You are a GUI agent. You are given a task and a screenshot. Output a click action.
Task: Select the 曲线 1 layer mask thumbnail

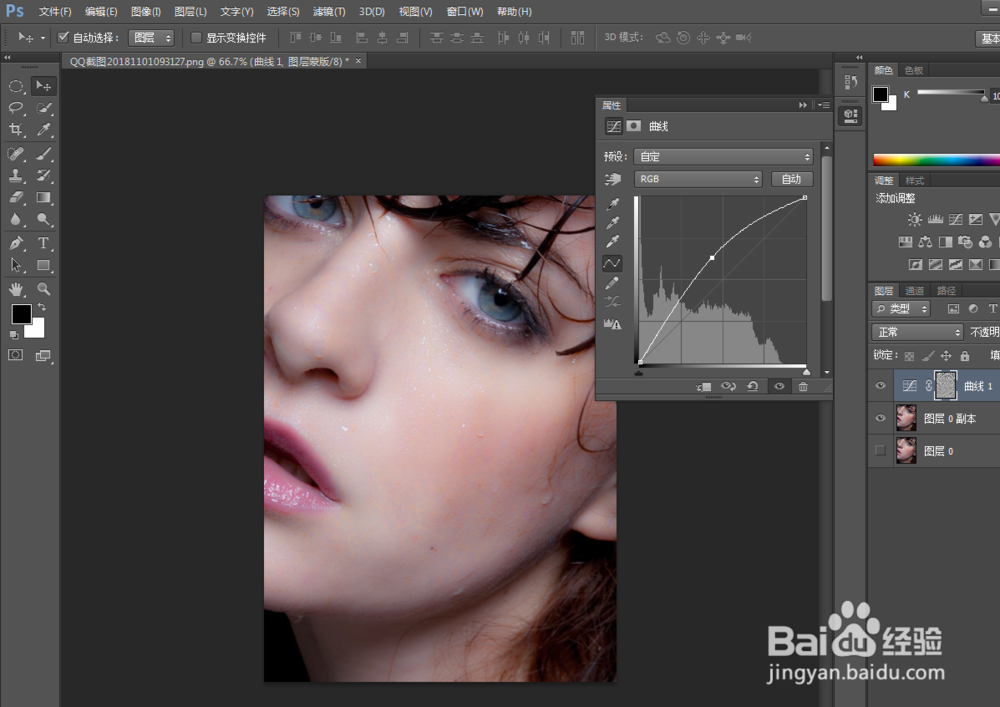coord(945,386)
